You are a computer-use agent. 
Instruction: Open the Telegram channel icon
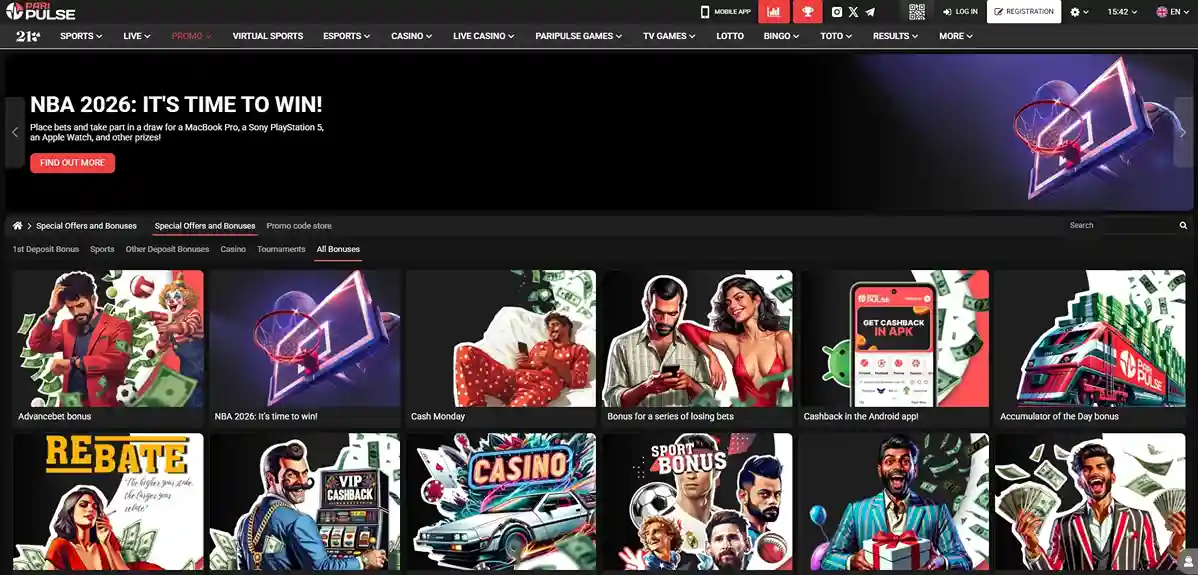(x=869, y=12)
